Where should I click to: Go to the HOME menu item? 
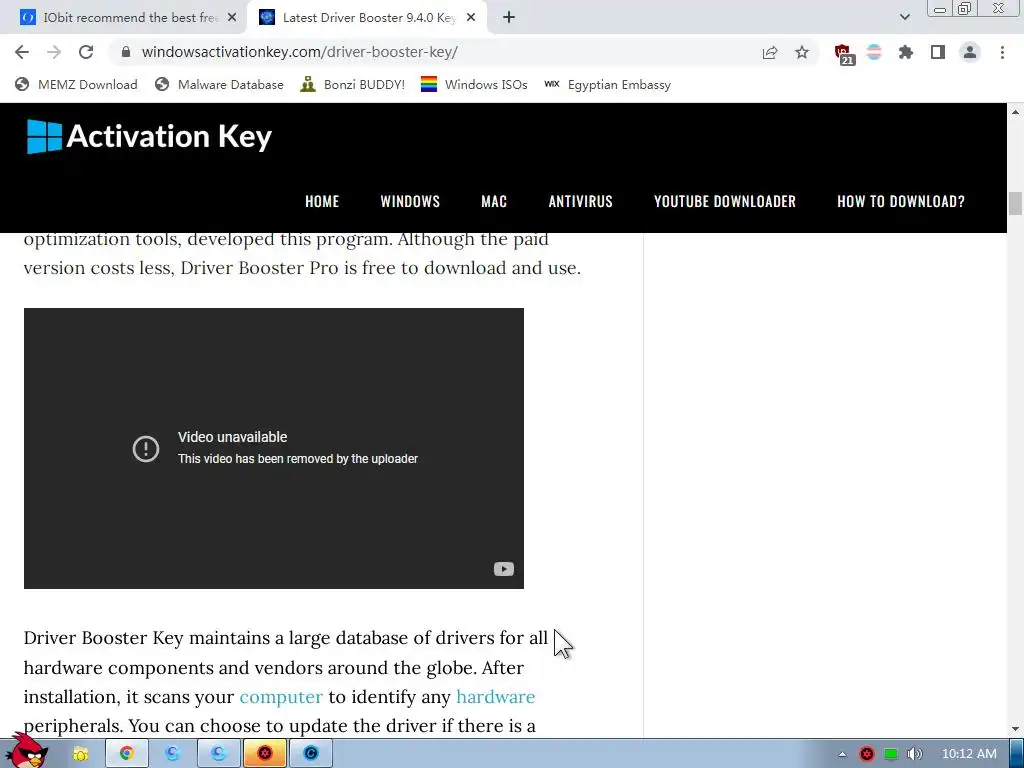click(322, 201)
